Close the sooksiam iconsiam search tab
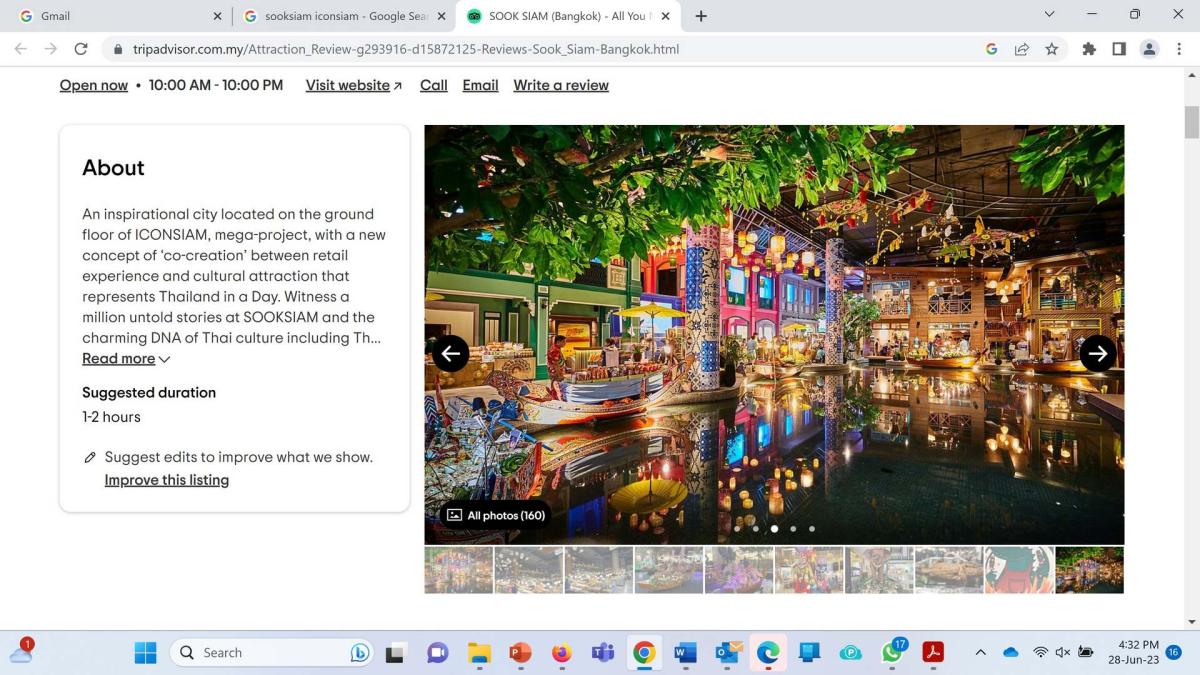This screenshot has height=675, width=1200. tap(442, 16)
